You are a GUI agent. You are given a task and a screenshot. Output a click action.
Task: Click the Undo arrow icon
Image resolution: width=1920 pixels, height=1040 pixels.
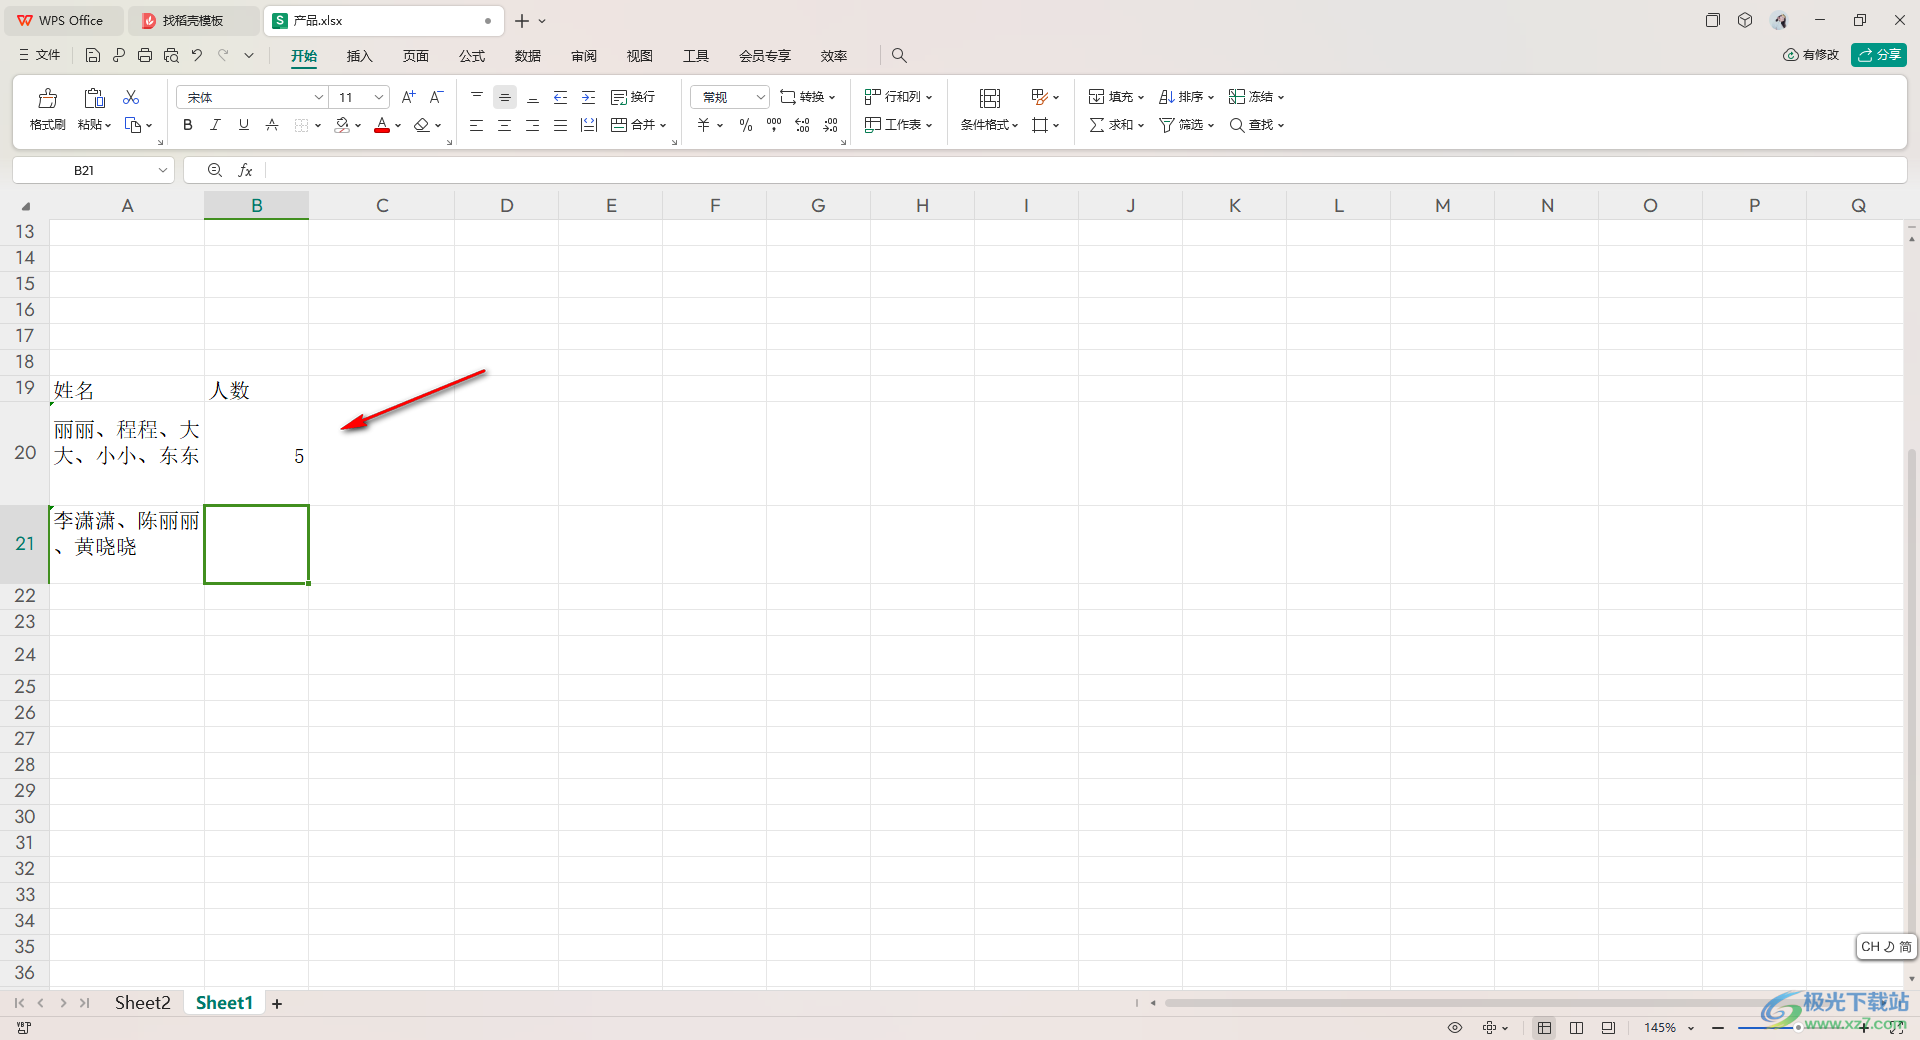(x=197, y=56)
